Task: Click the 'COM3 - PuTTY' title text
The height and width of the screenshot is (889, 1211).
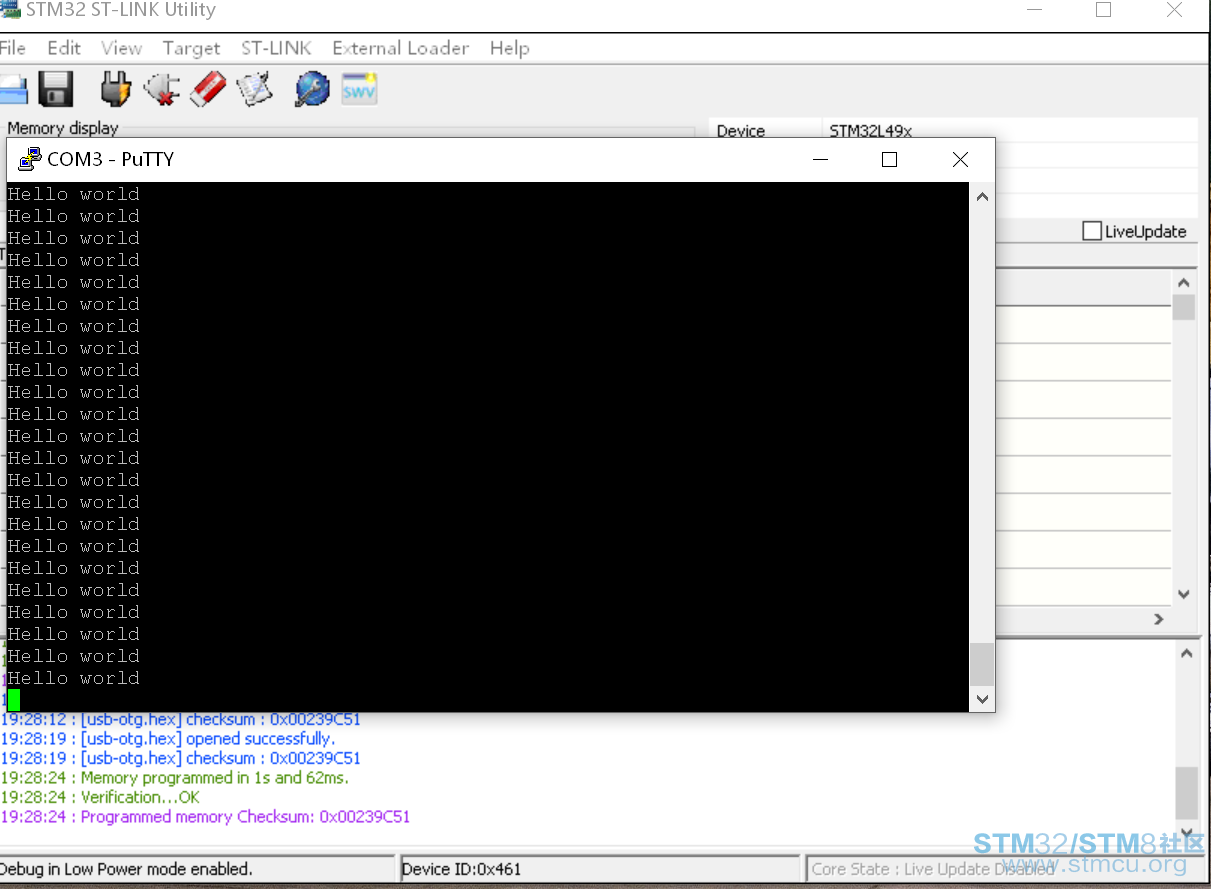Action: coord(111,159)
